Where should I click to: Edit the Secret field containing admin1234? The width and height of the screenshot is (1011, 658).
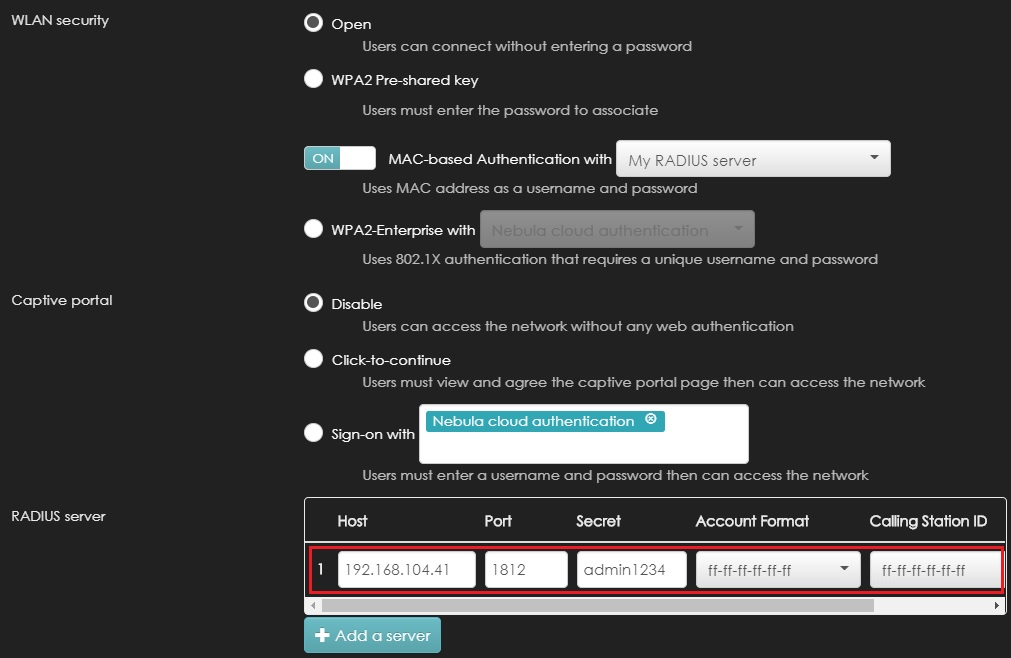pos(631,568)
